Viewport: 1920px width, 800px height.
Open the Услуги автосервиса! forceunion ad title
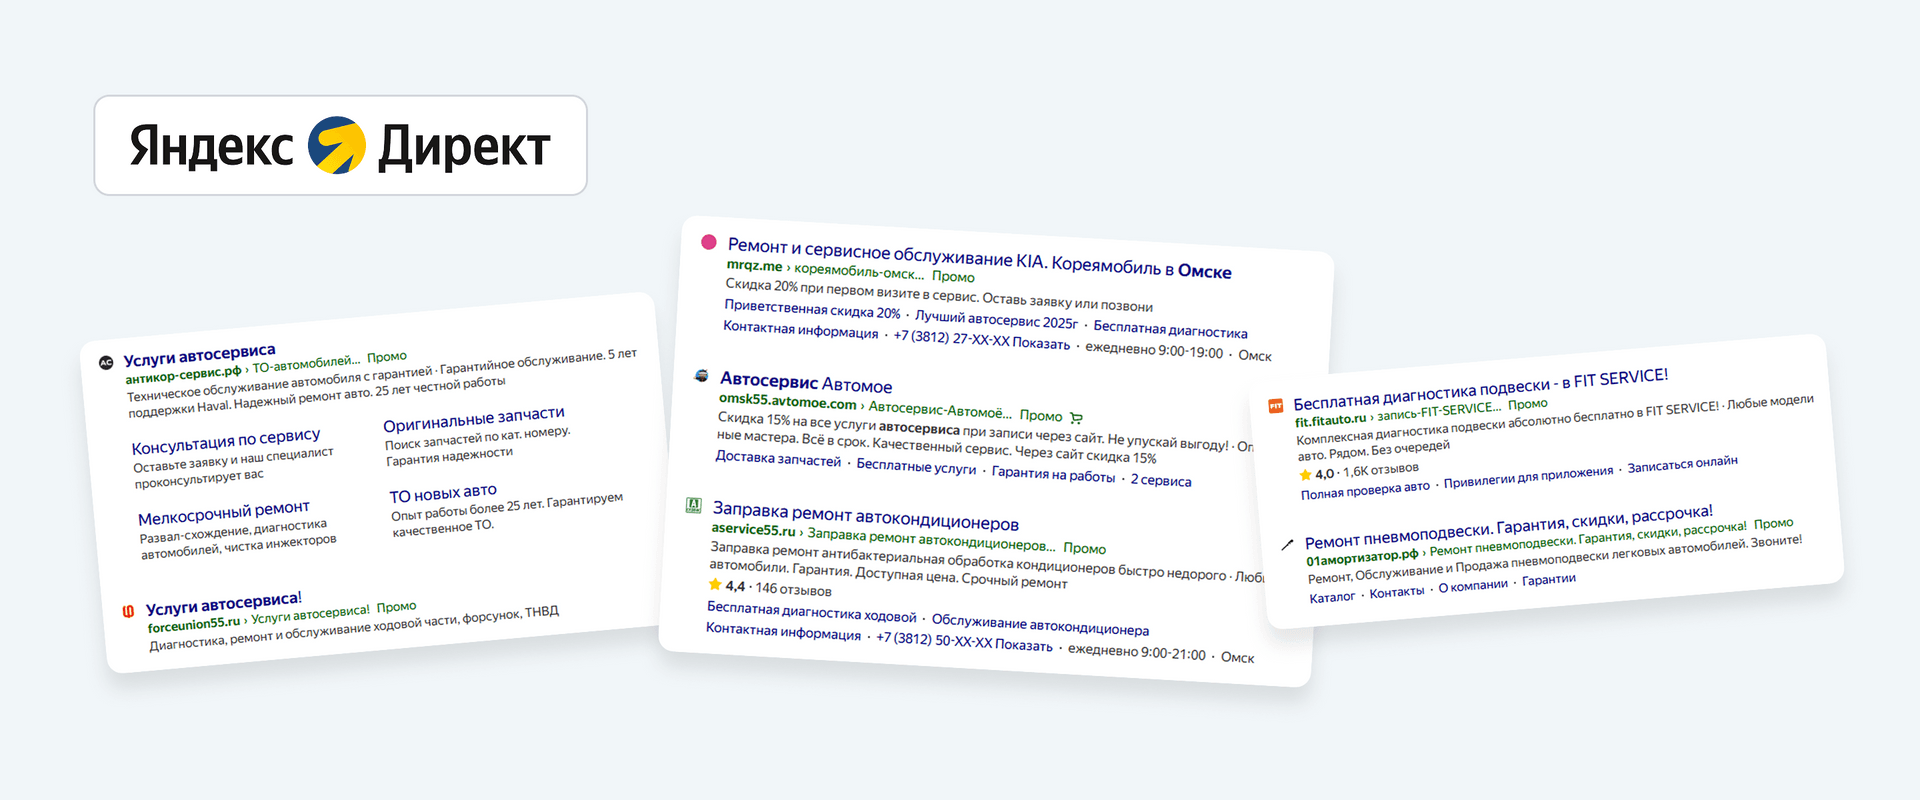pyautogui.click(x=223, y=603)
